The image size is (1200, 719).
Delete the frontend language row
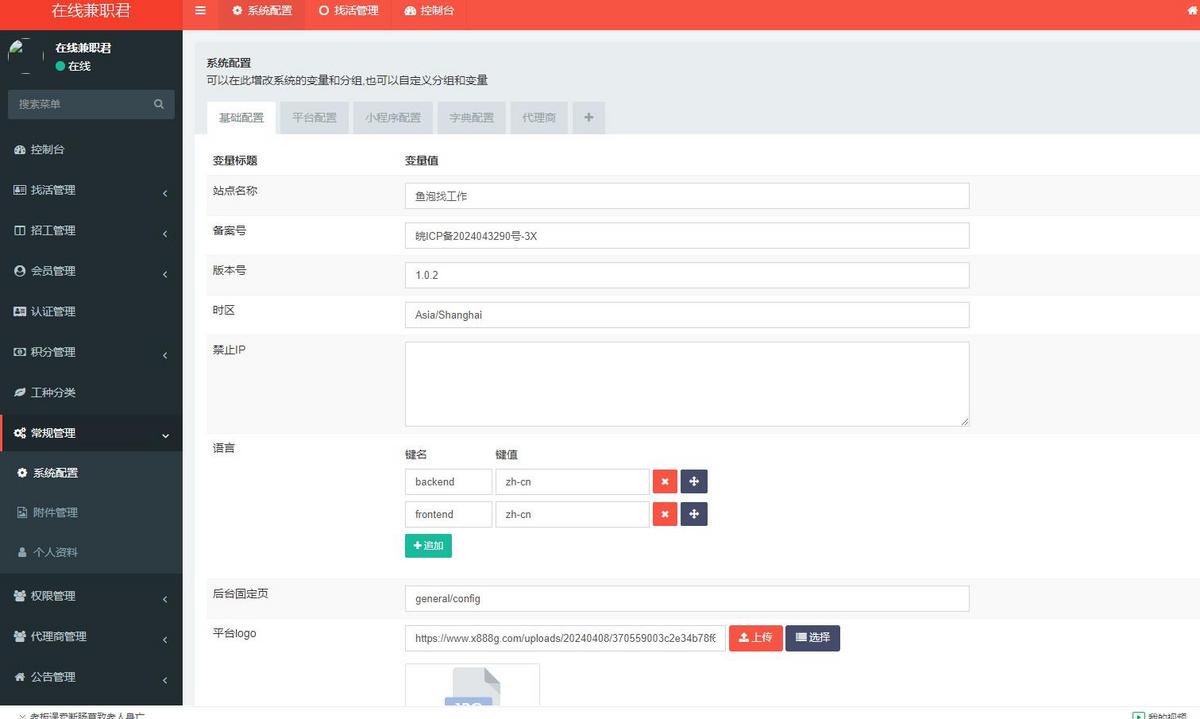665,514
